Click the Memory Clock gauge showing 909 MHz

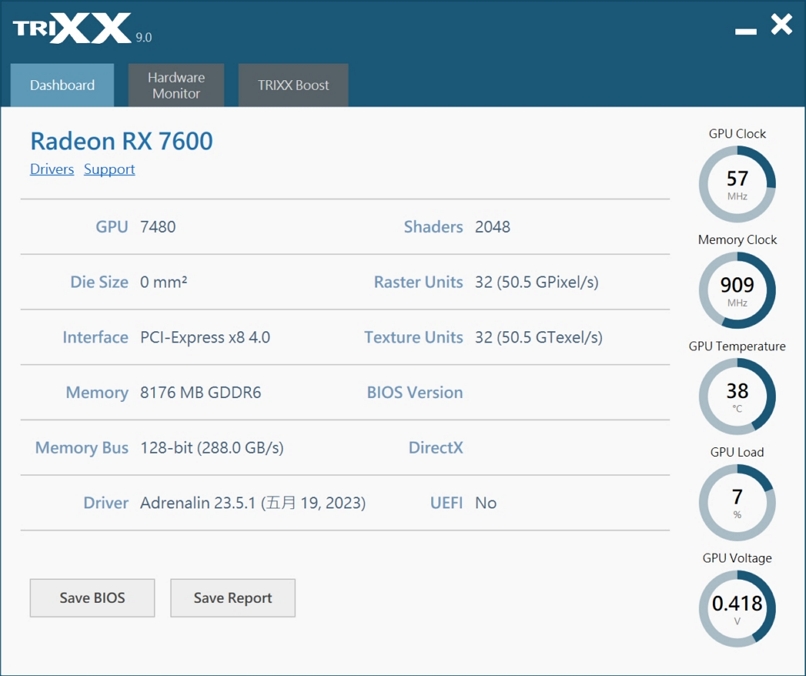(737, 290)
